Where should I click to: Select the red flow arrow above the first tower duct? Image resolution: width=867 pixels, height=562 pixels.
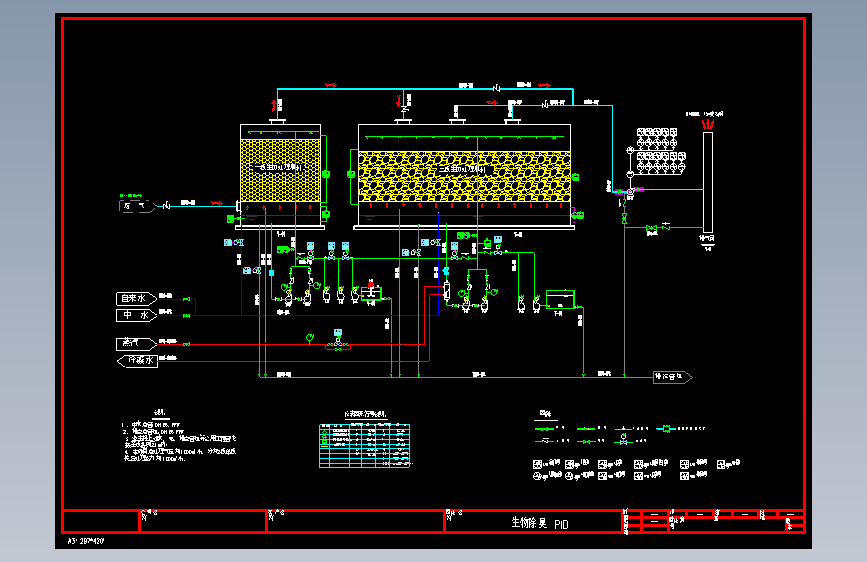coord(331,85)
